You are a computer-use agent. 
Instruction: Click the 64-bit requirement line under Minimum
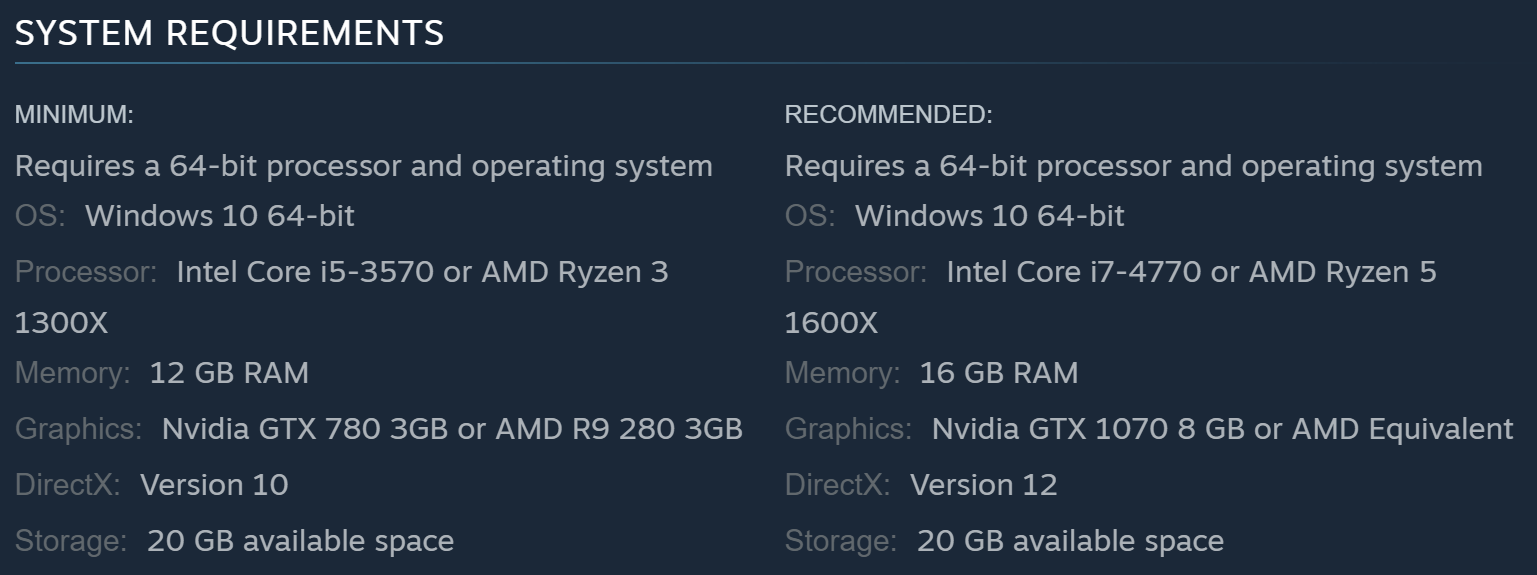coord(363,165)
